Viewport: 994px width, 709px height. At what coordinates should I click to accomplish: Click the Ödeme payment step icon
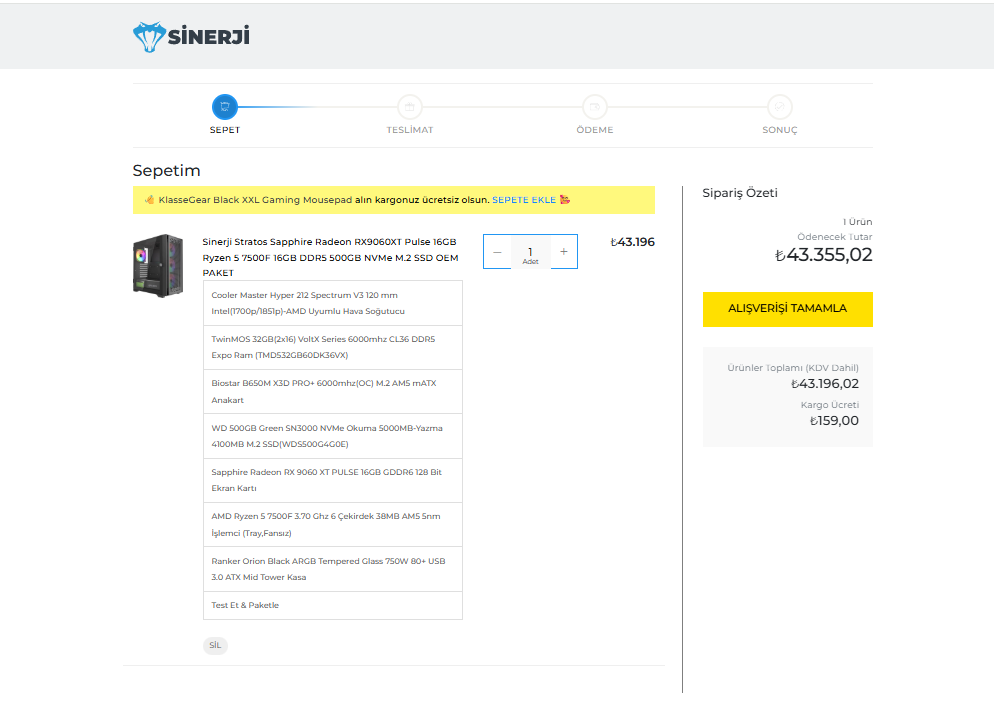594,107
